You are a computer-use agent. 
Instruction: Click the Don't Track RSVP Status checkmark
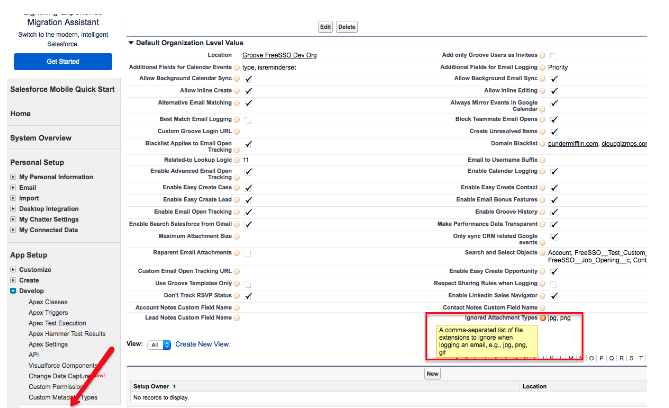tap(249, 296)
